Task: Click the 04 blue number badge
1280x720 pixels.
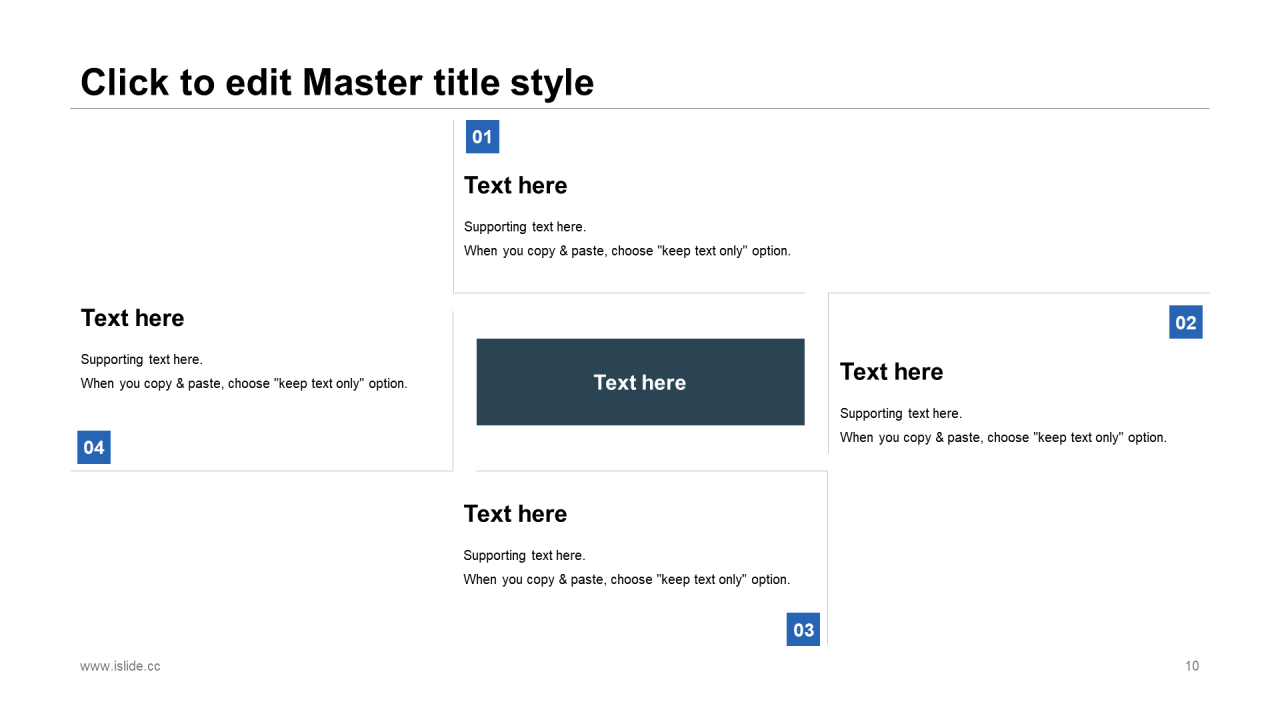Action: pyautogui.click(x=94, y=447)
